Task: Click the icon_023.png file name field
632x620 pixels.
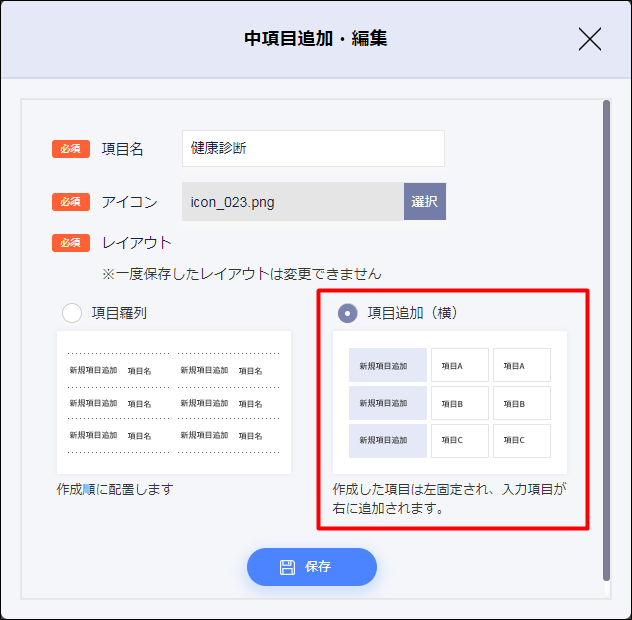Action: coord(292,202)
